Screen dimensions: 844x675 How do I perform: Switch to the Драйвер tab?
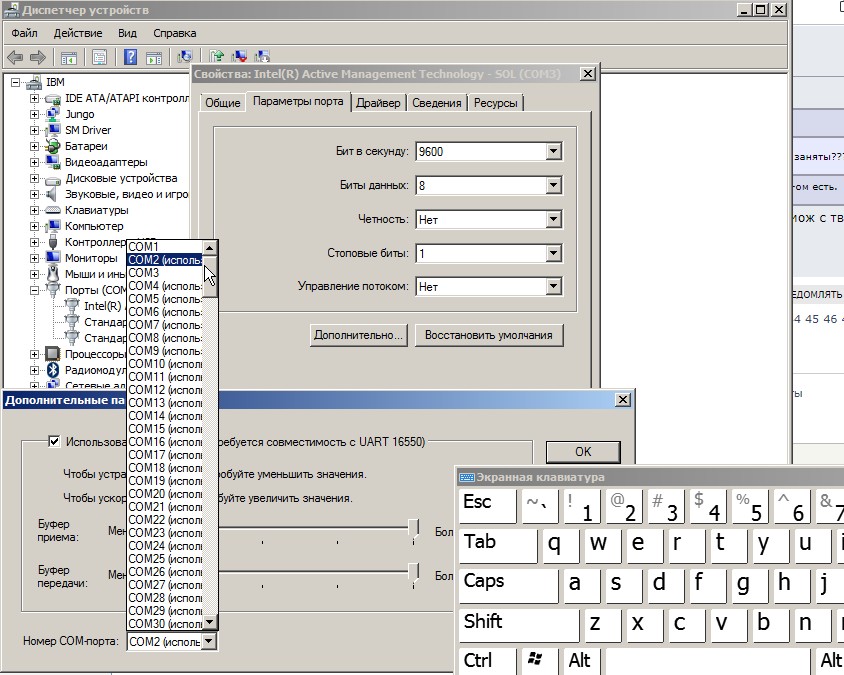point(378,103)
